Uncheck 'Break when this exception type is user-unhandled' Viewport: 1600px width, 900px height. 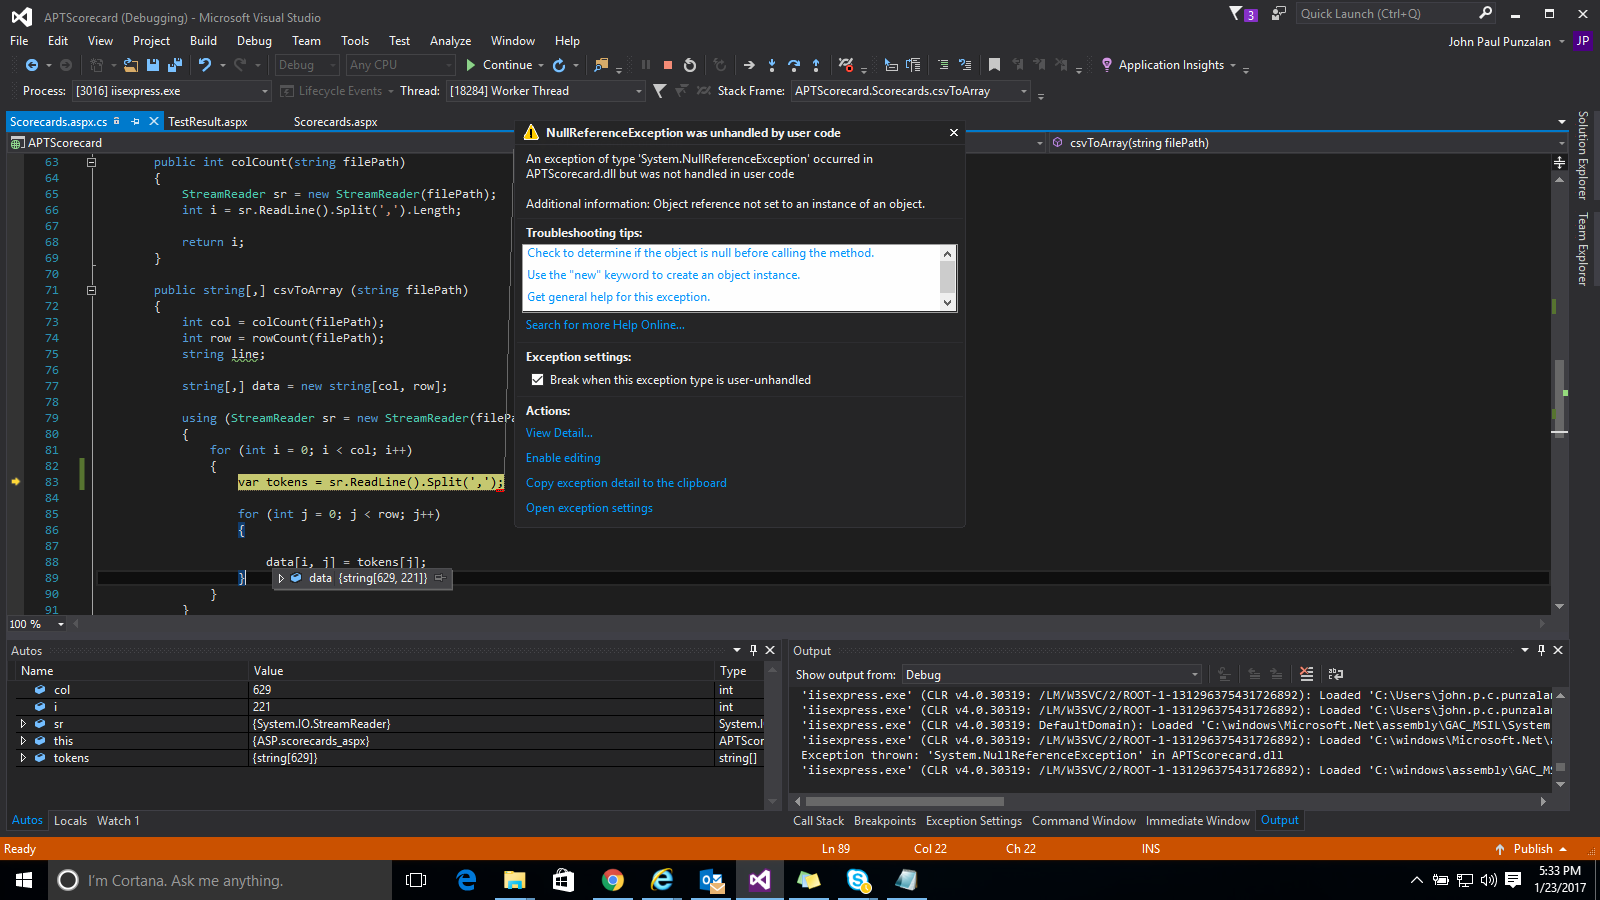tap(538, 380)
